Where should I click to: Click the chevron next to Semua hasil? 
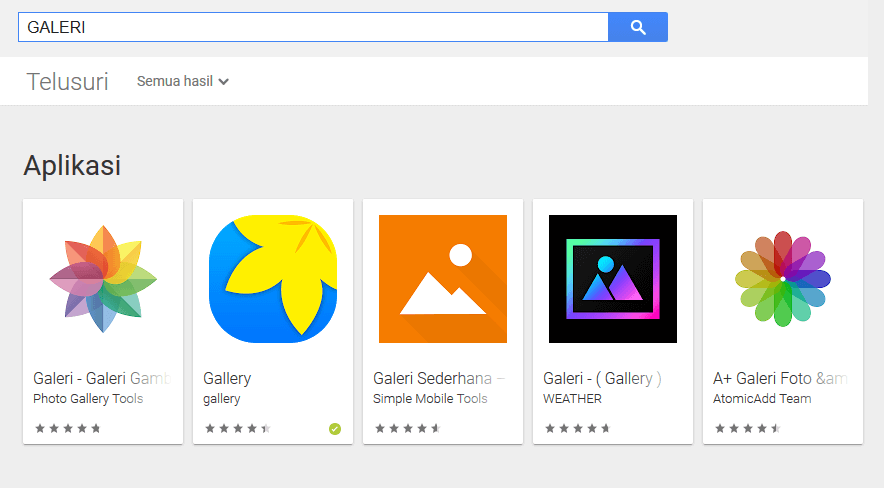click(224, 82)
